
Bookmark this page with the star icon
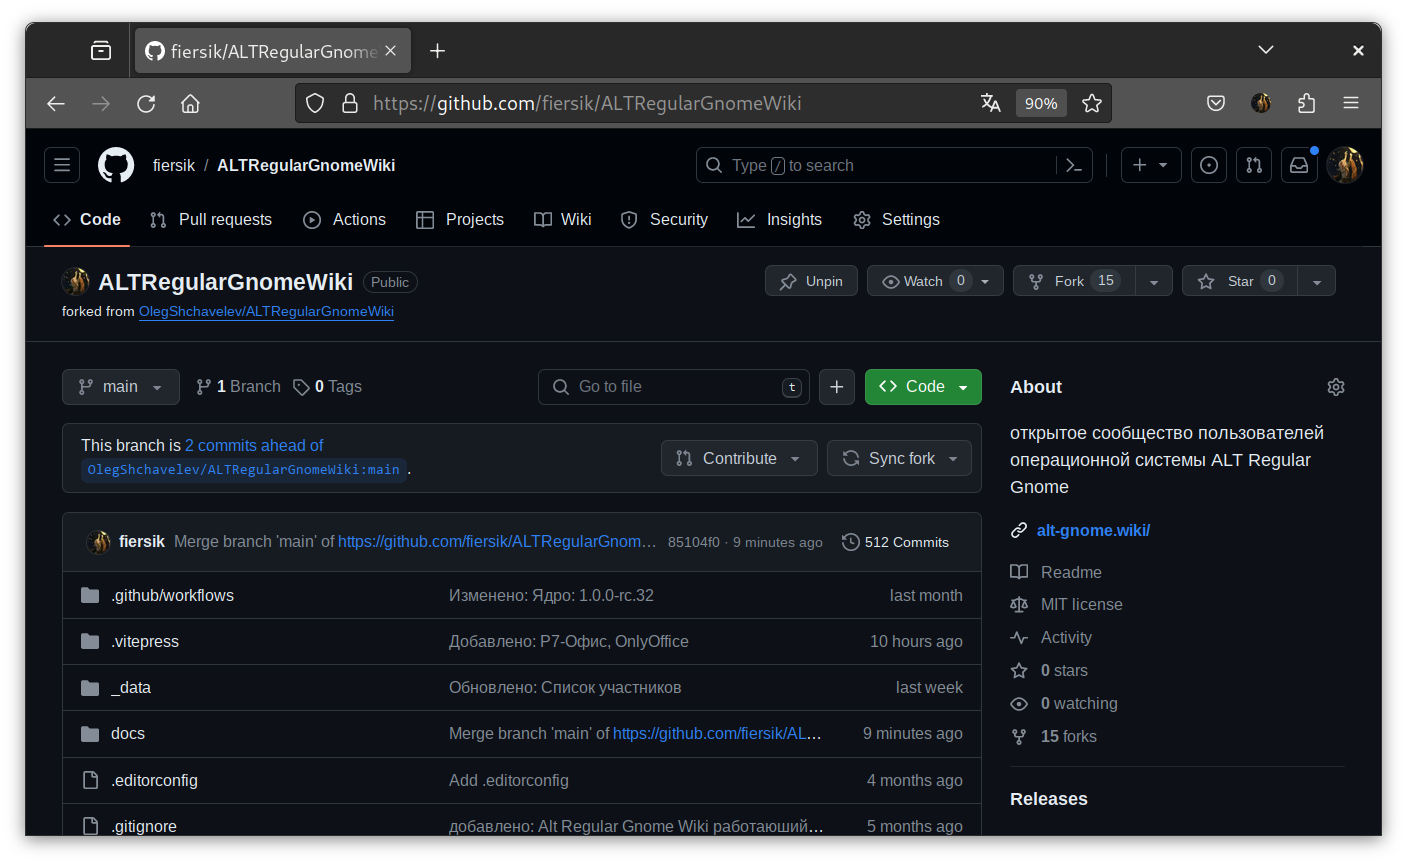[x=1092, y=103]
